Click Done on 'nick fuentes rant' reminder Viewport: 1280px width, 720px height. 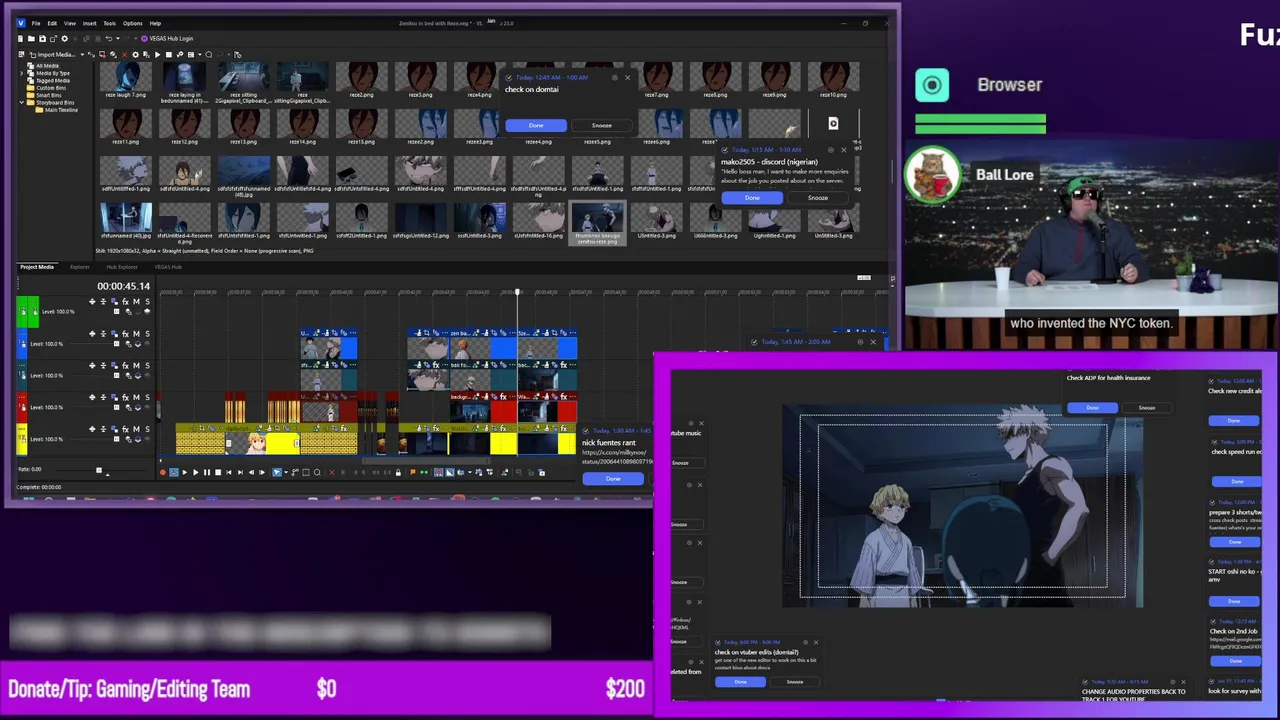pyautogui.click(x=613, y=479)
